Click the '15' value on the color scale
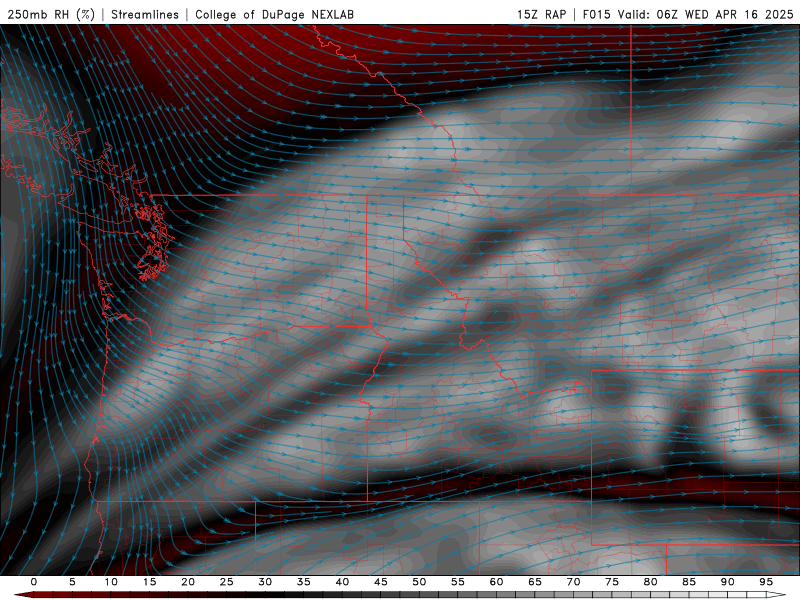 click(x=149, y=582)
